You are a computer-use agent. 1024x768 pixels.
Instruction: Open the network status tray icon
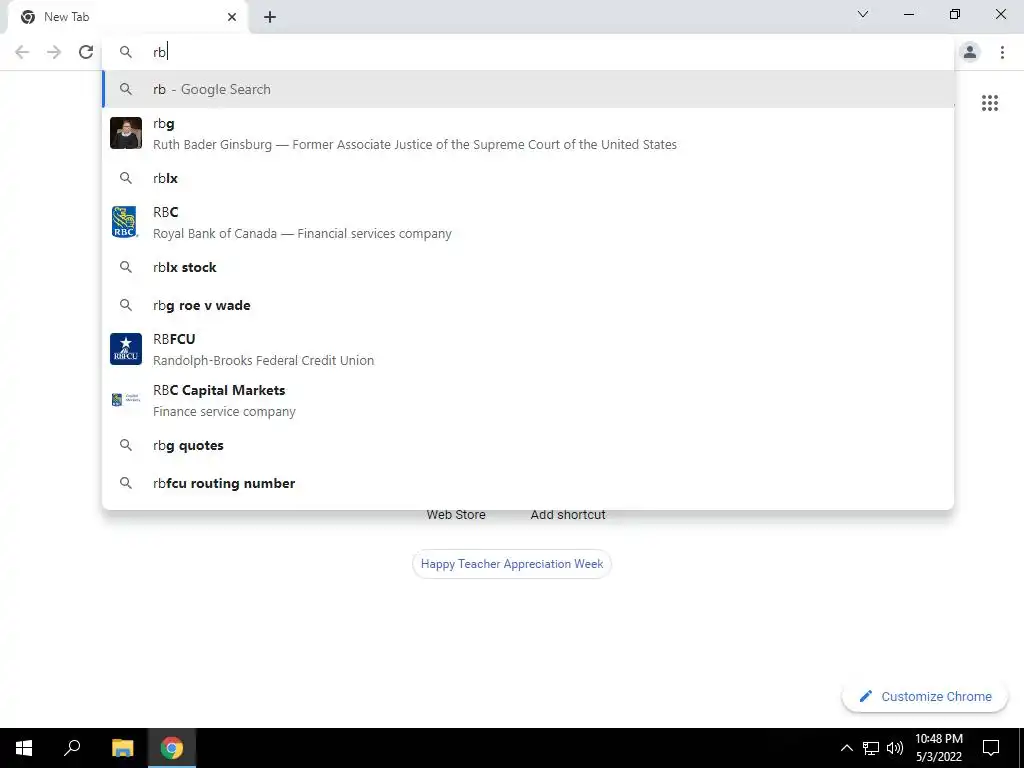[871, 748]
